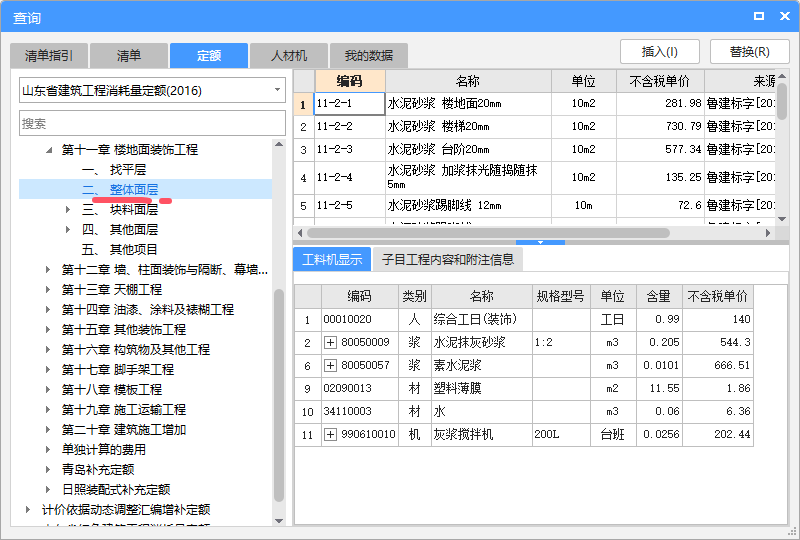The height and width of the screenshot is (540, 800).
Task: Show the 工料机显示 tab
Action: tap(332, 259)
